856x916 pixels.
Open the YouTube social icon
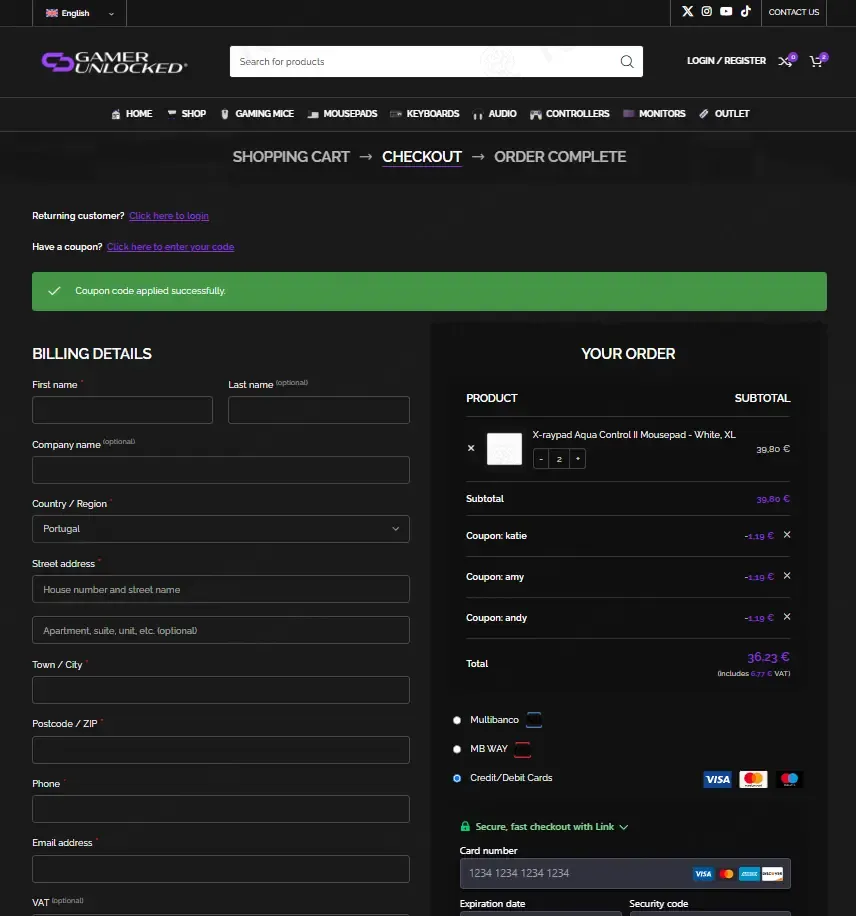[726, 11]
